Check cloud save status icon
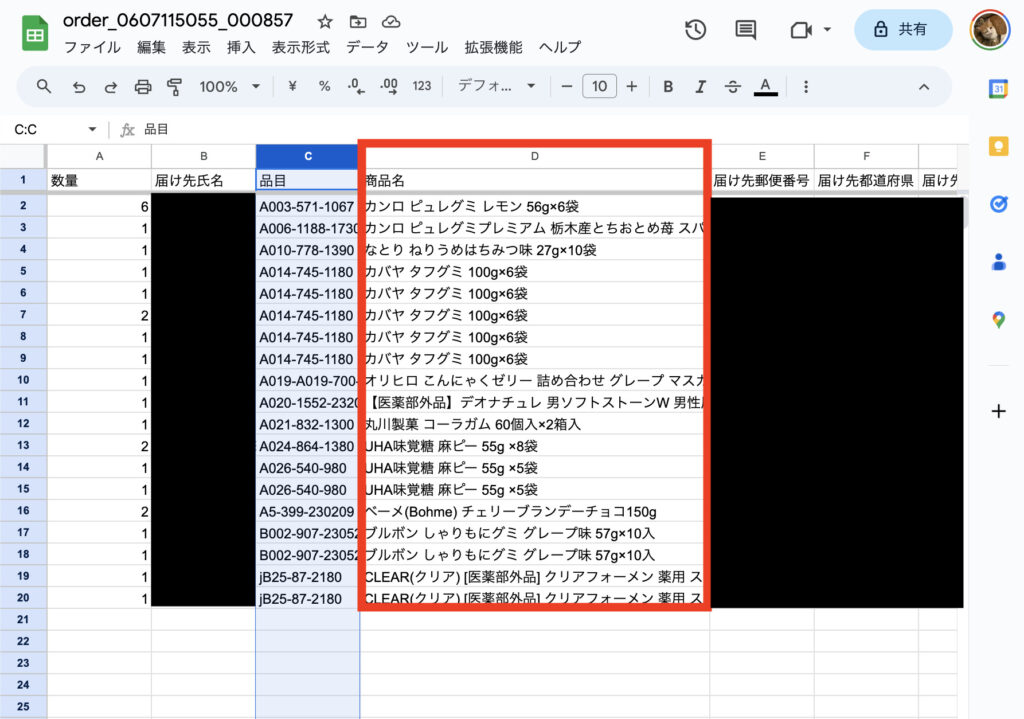 [x=391, y=22]
